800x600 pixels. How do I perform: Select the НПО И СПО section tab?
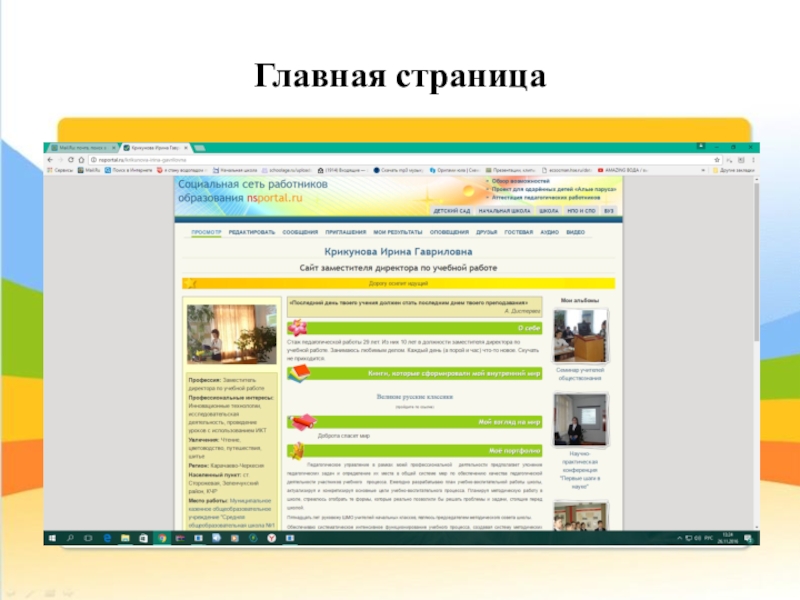(x=581, y=211)
